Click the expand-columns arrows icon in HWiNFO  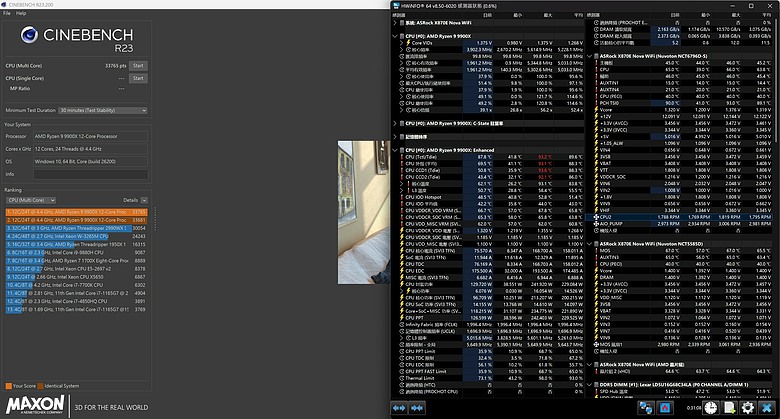tap(399, 408)
